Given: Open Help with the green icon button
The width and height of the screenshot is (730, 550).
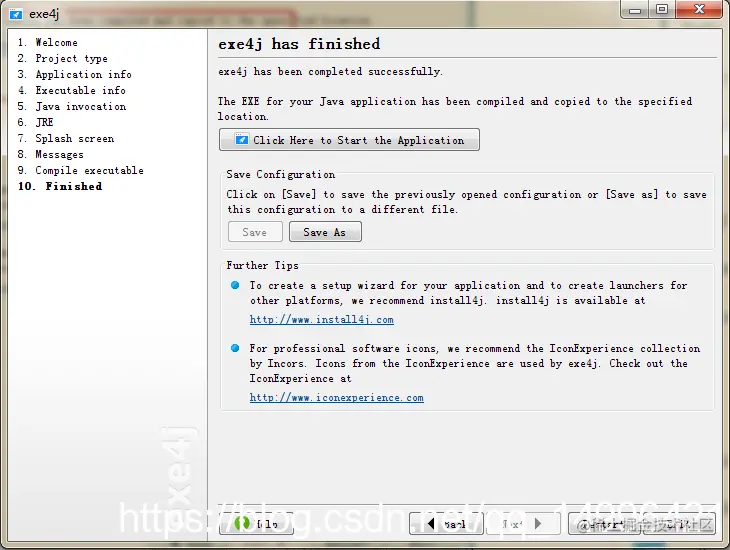Looking at the screenshot, I should 256,523.
